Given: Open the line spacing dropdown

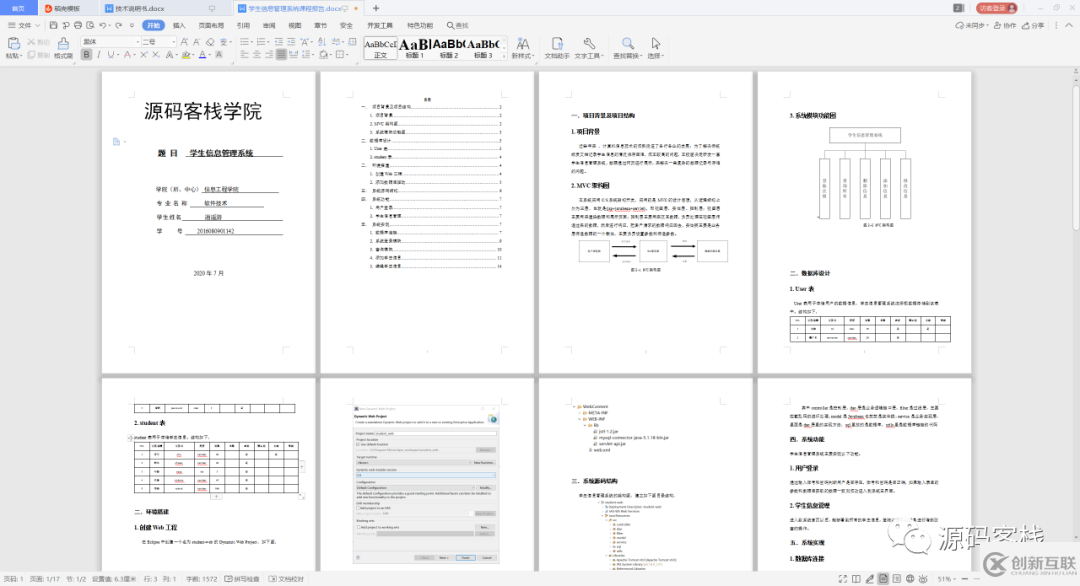Looking at the screenshot, I should 313,54.
